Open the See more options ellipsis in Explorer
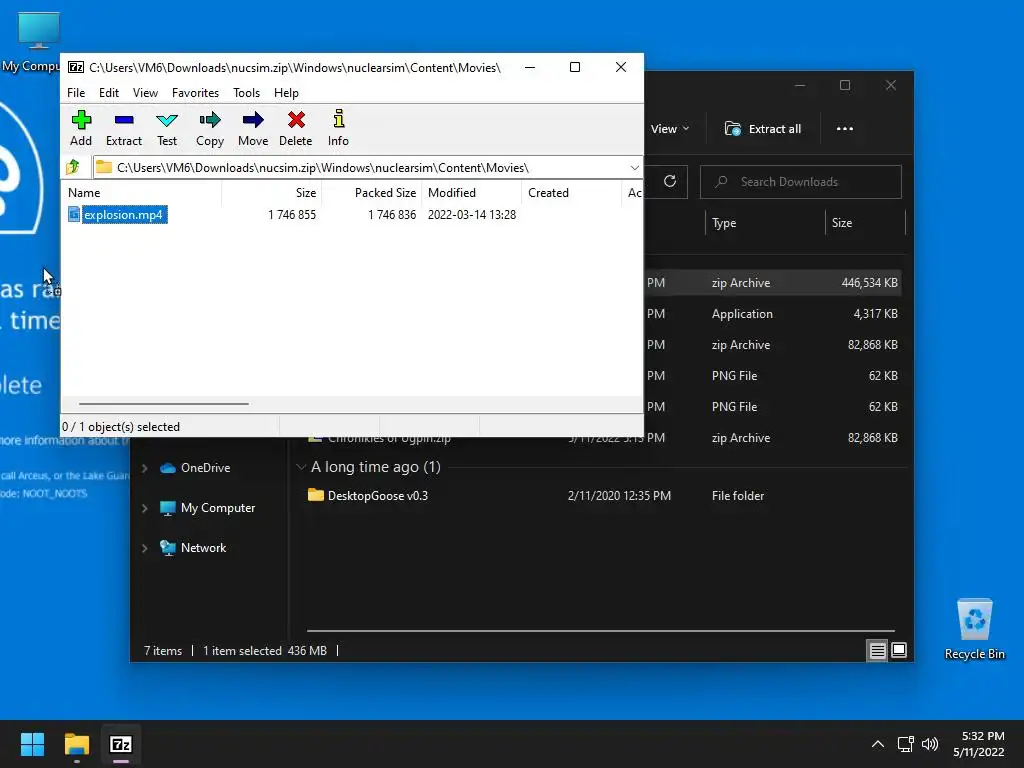The width and height of the screenshot is (1024, 768). 844,129
